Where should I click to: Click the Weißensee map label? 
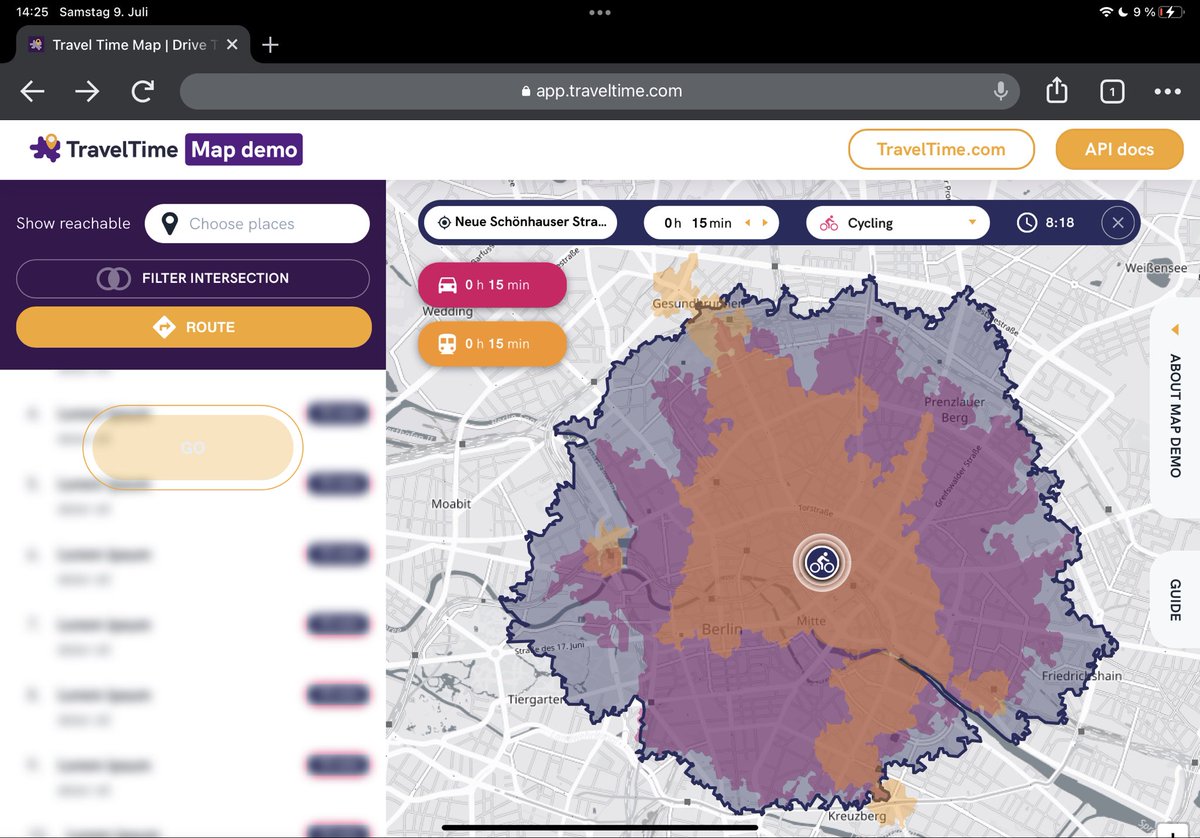(1156, 268)
